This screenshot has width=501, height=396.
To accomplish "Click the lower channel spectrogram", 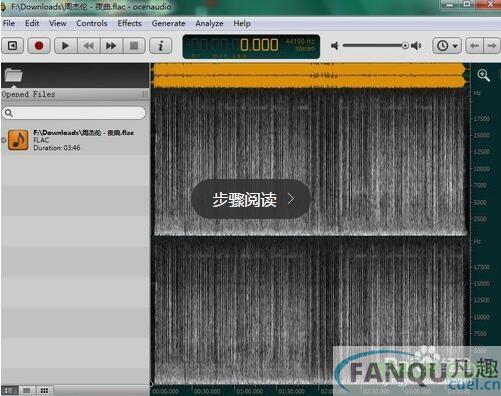I will point(310,310).
